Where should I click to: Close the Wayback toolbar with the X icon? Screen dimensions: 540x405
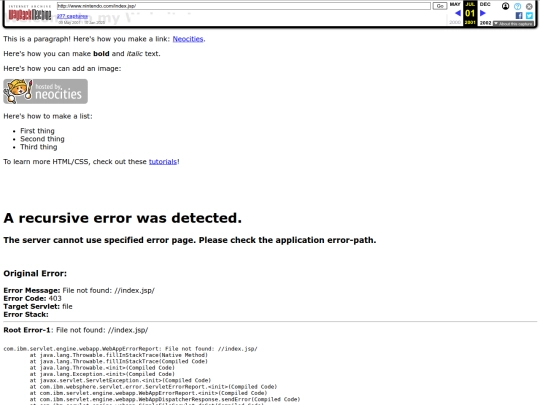click(x=529, y=6)
